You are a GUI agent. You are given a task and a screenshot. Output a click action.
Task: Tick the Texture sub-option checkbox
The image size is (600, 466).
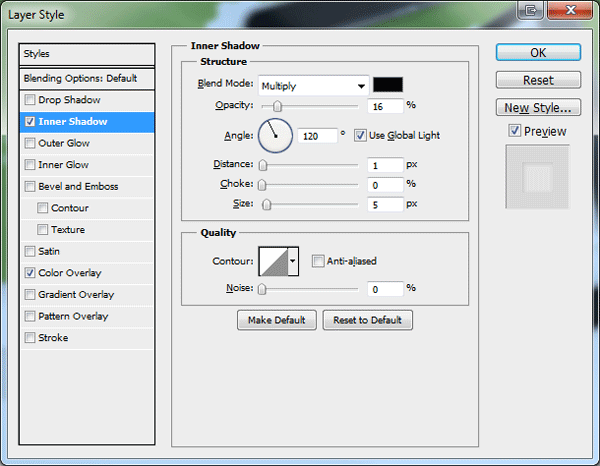[x=42, y=230]
